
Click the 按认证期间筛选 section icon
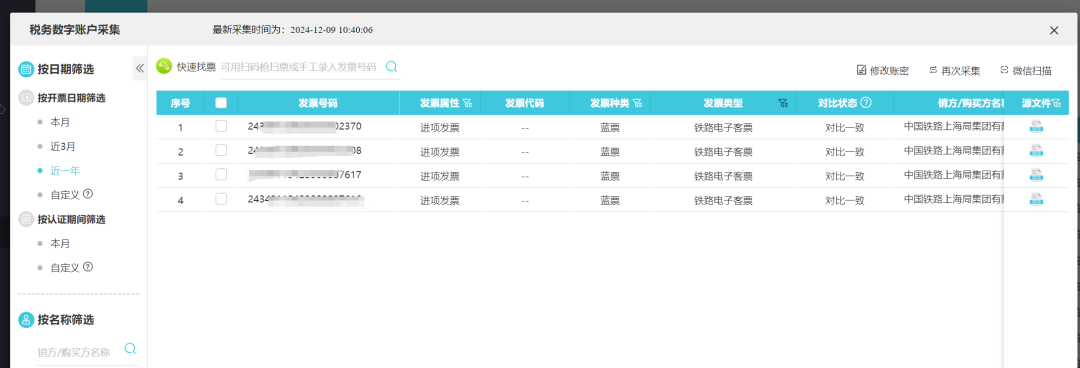[x=26, y=219]
